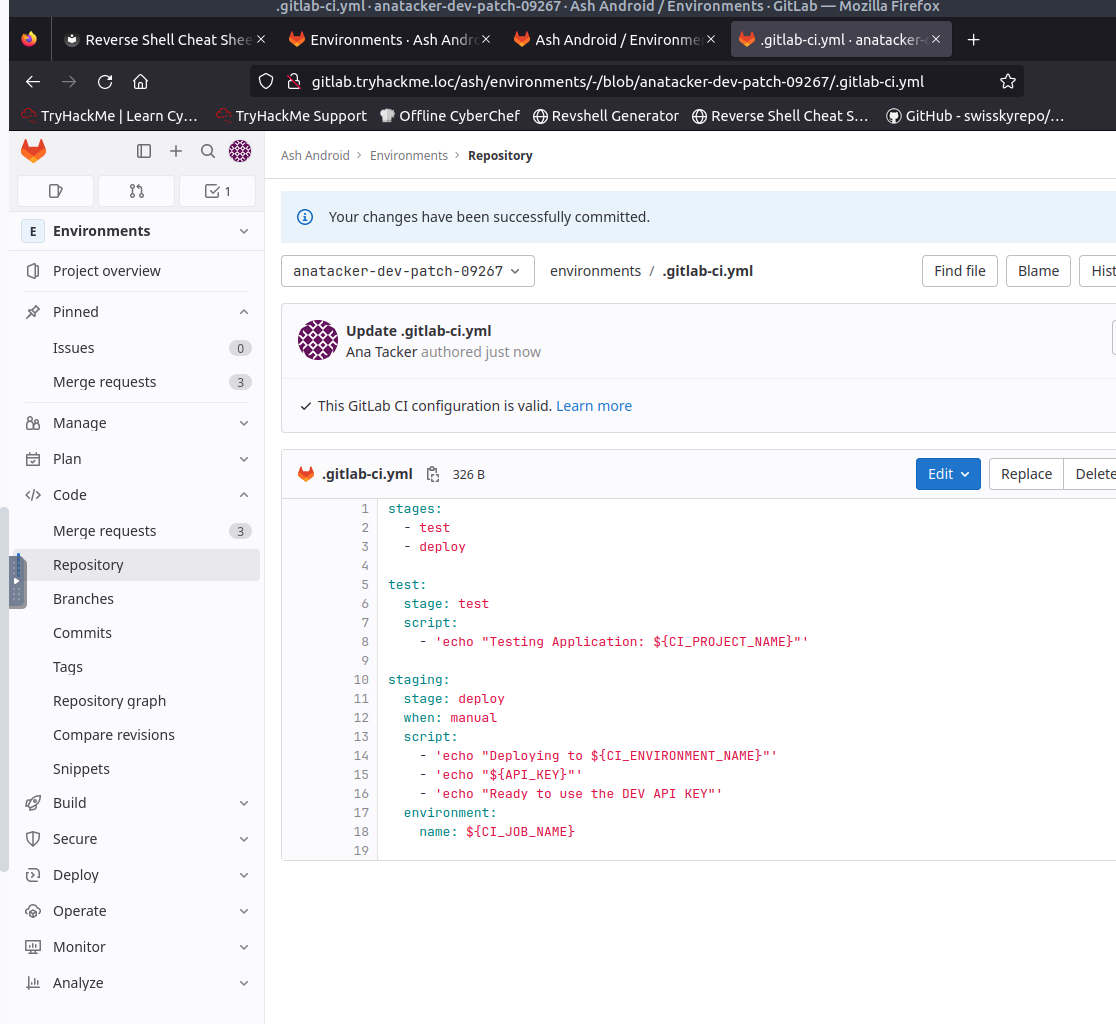Open pinned Merge requests item
1116x1024 pixels.
click(138, 382)
